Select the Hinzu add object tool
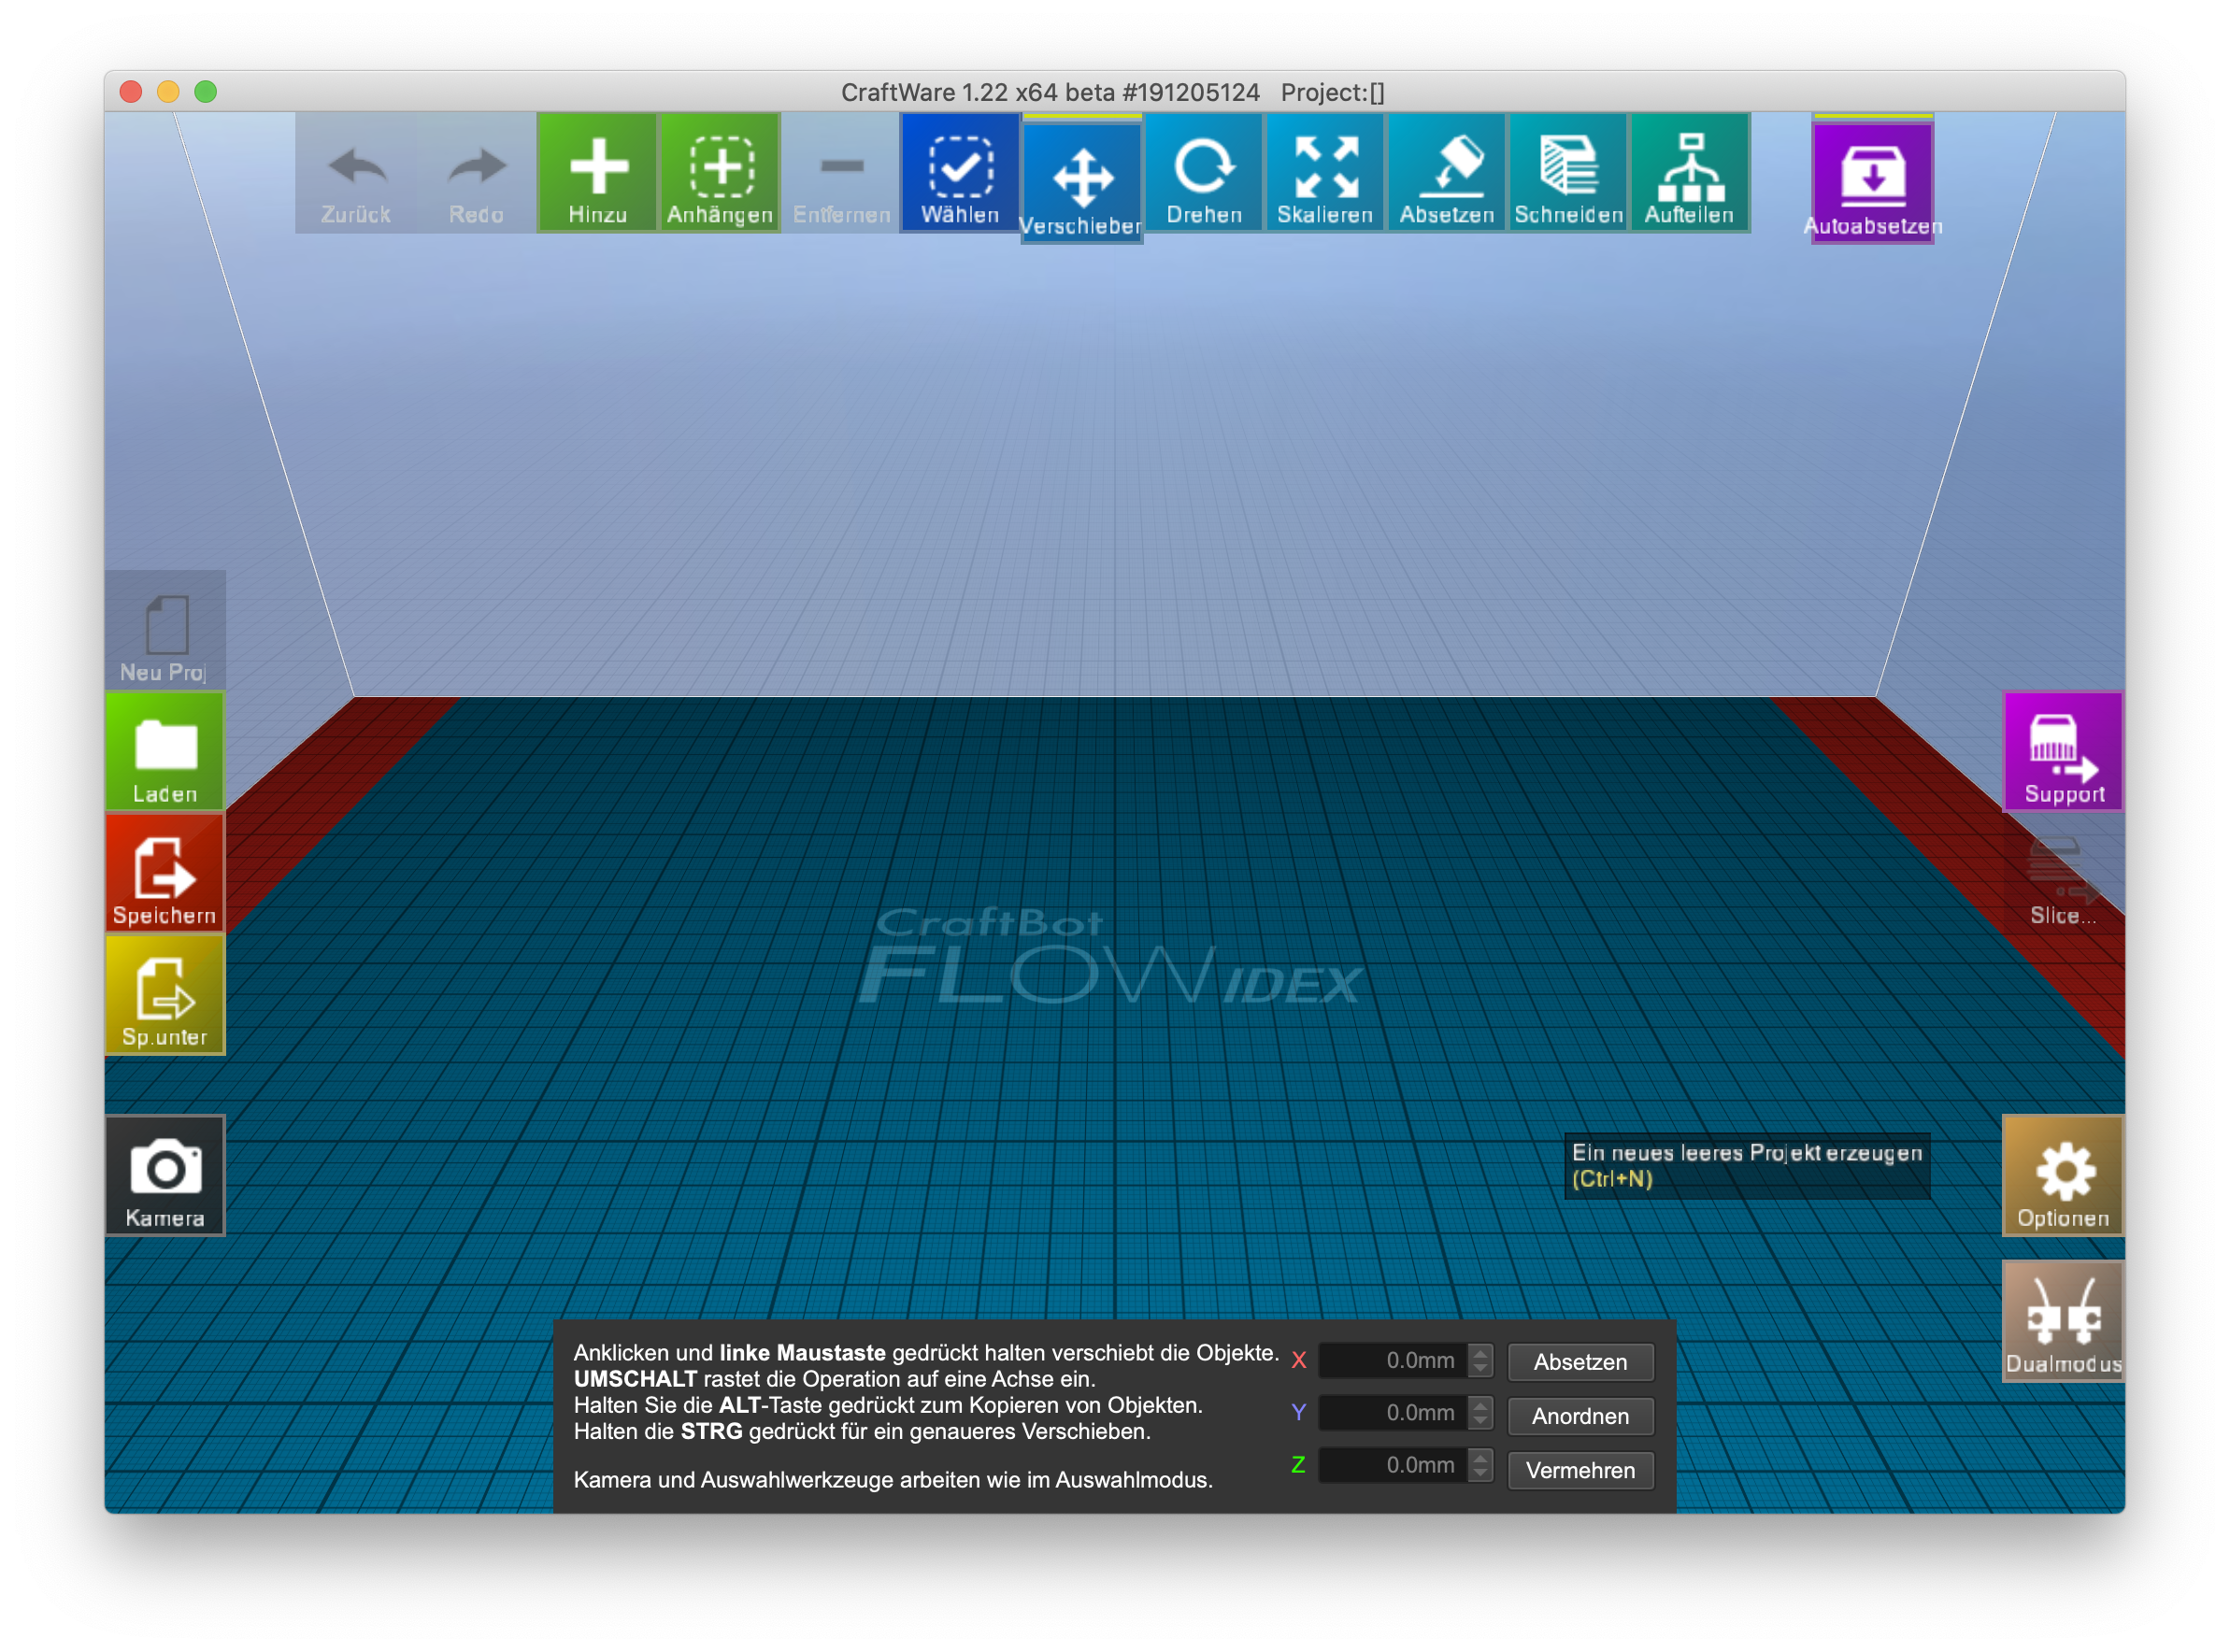 tap(597, 172)
